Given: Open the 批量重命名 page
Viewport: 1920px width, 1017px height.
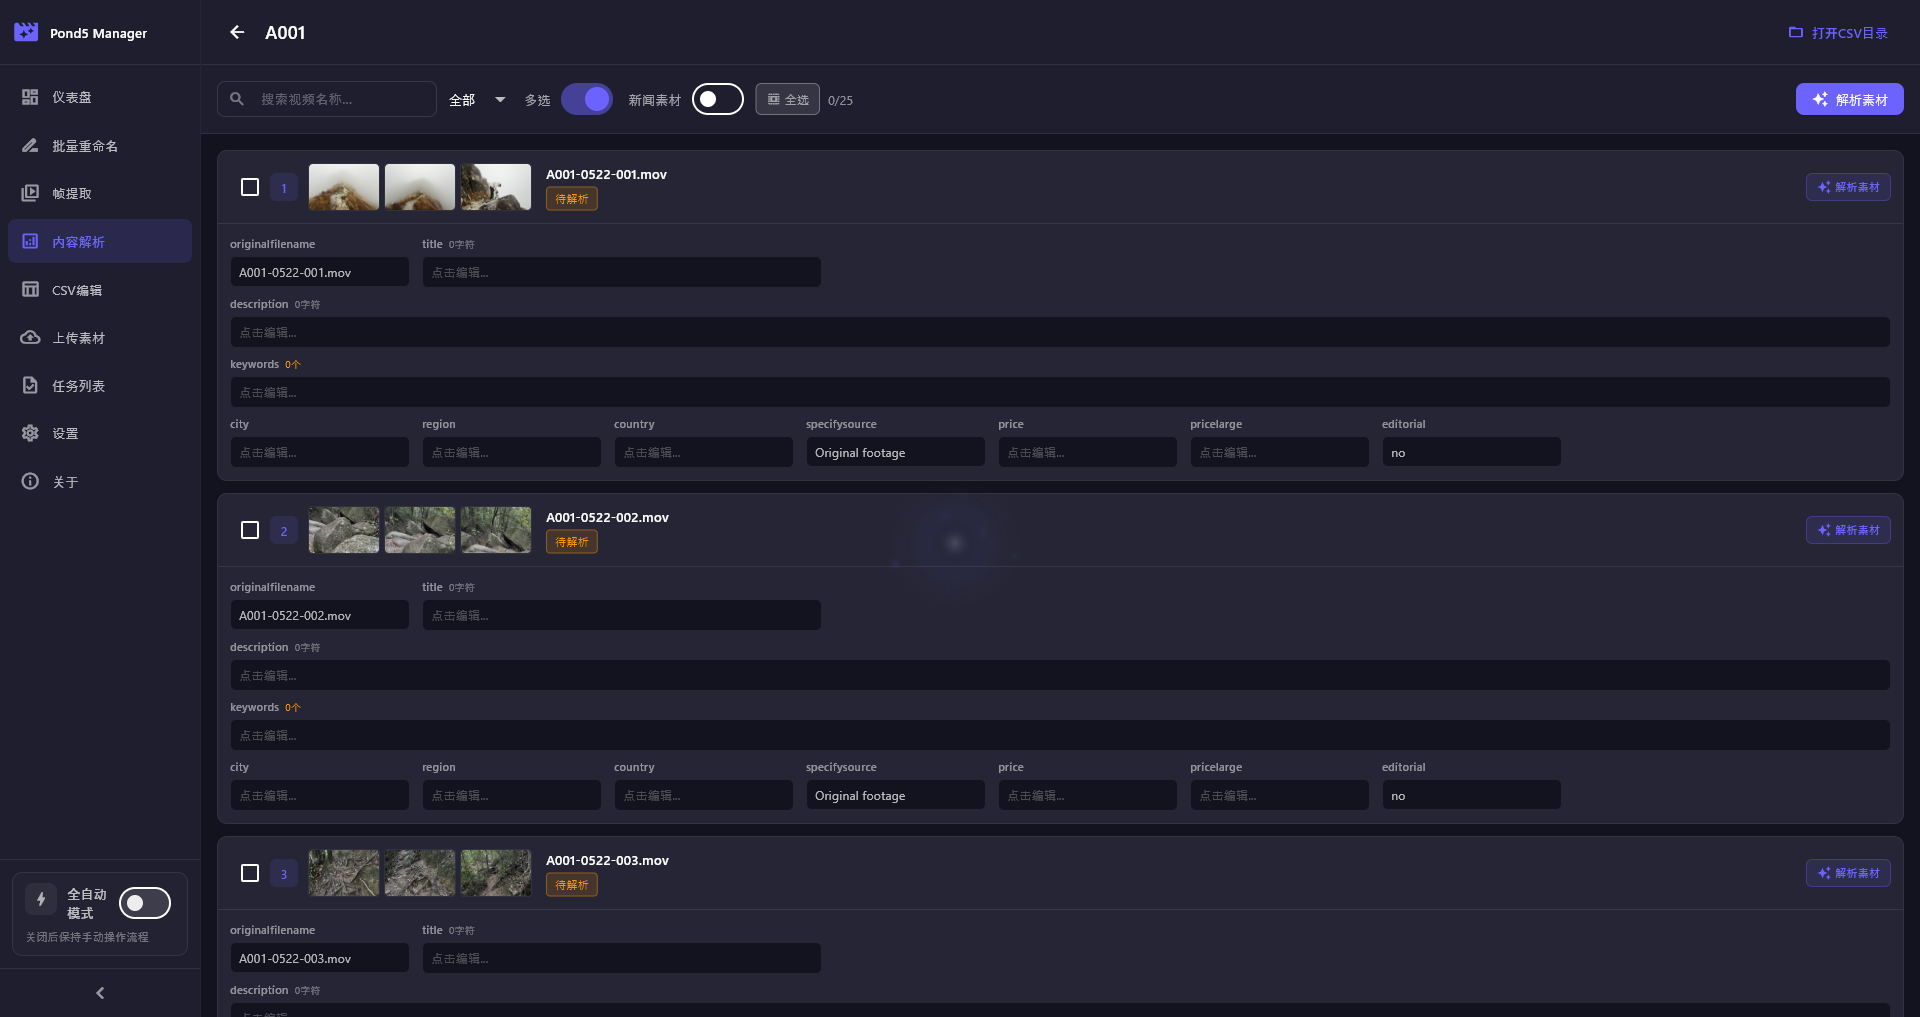Looking at the screenshot, I should pos(100,145).
